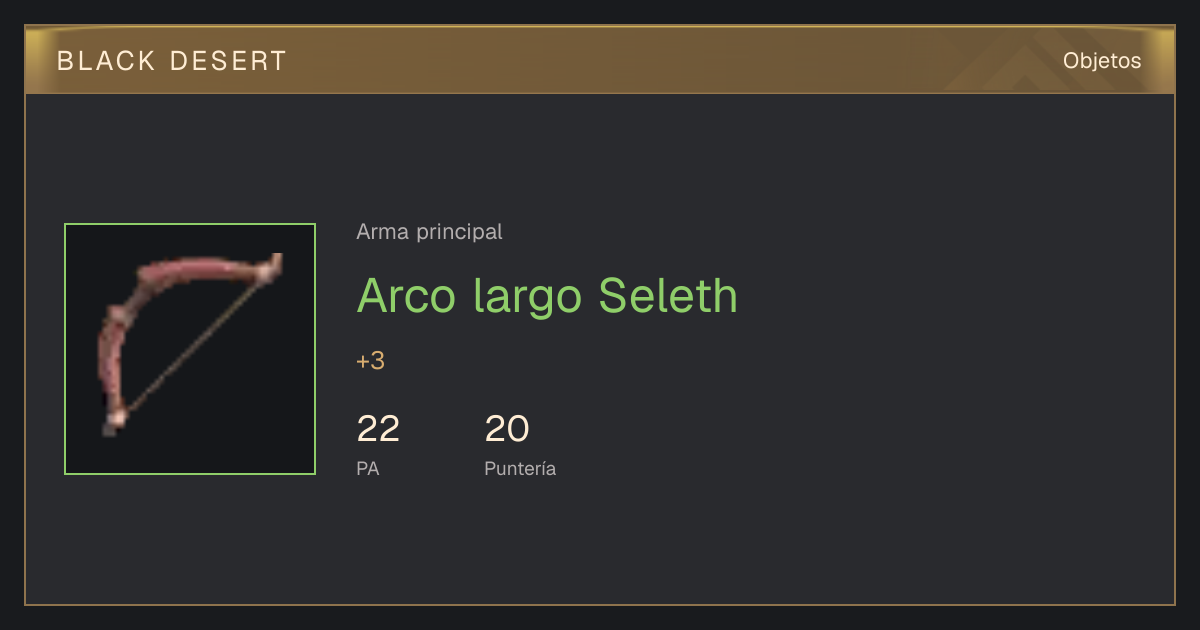Click the Puntería value 20
Image resolution: width=1200 pixels, height=630 pixels.
507,429
